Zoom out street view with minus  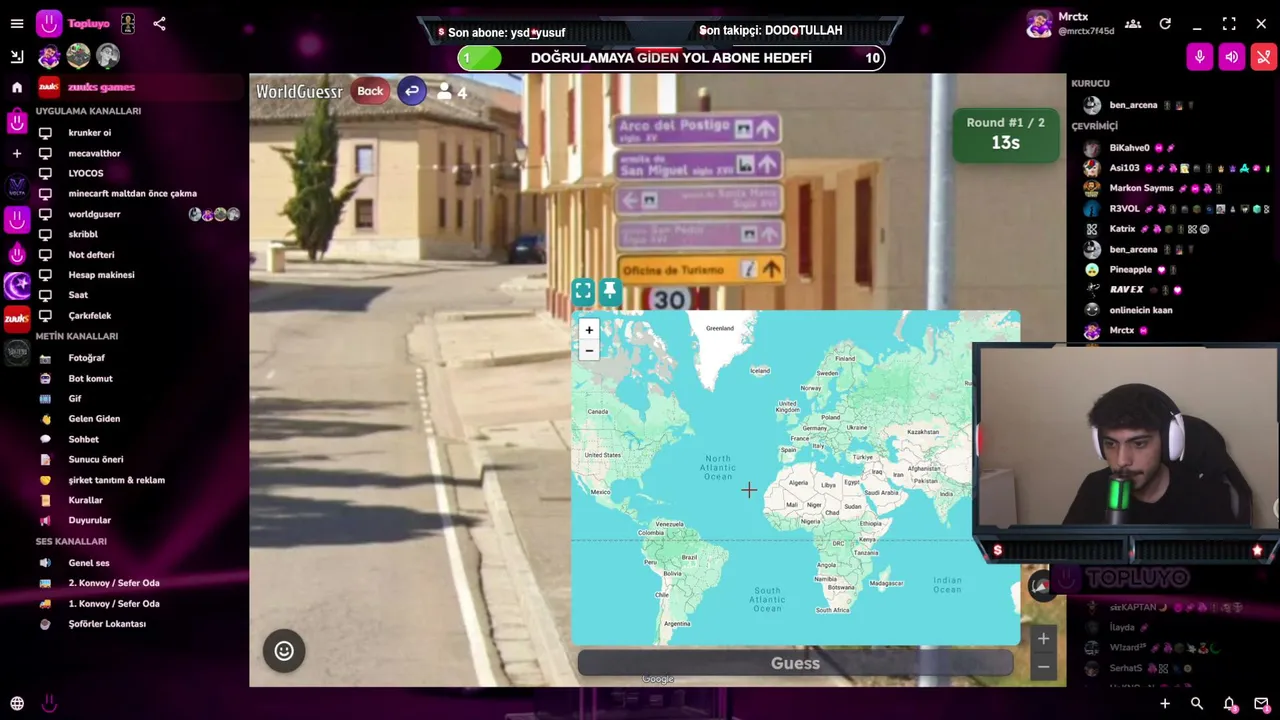pos(1043,667)
